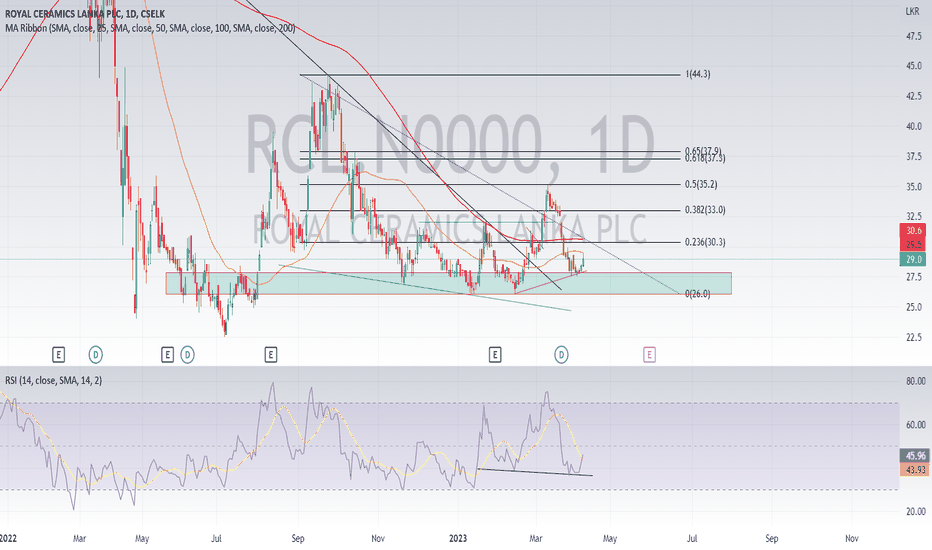This screenshot has width=932, height=550.
Task: Select the green support zone rectangle
Action: [448, 284]
